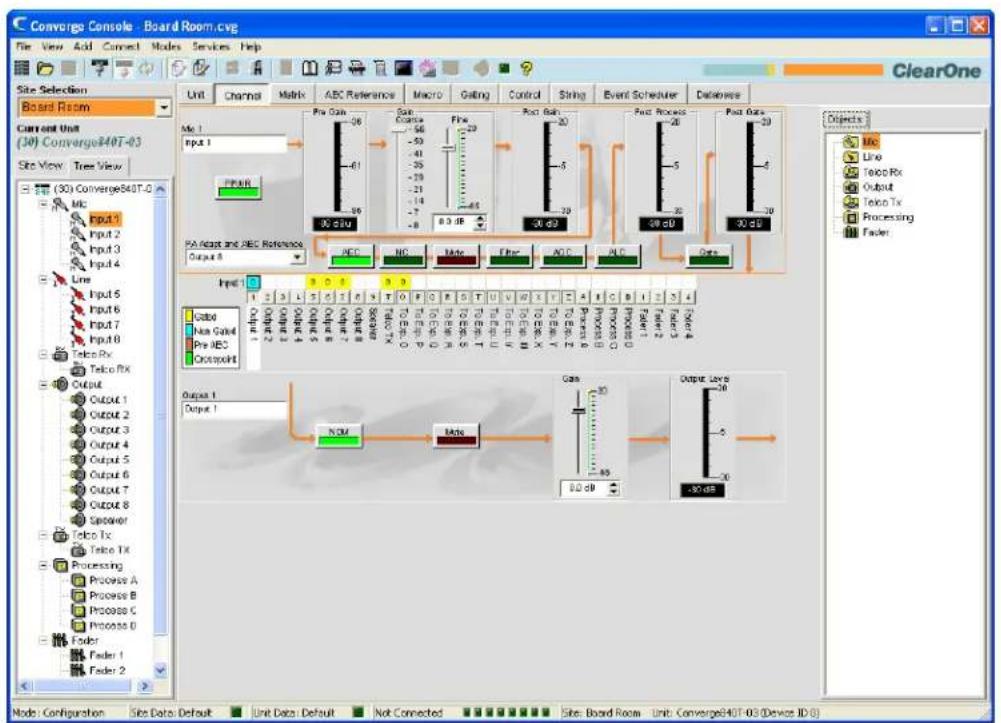The height and width of the screenshot is (723, 1001).
Task: Select the Output object in Objects panel
Action: 869,187
